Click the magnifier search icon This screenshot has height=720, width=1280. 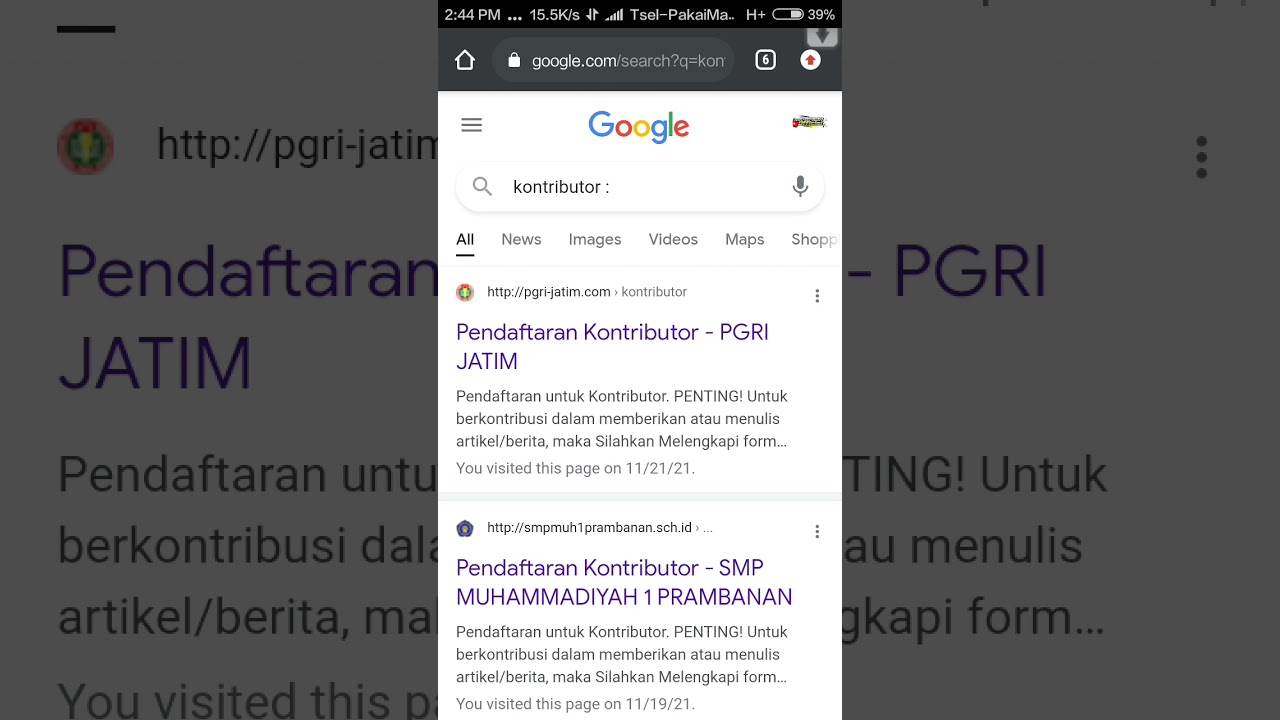coord(483,187)
